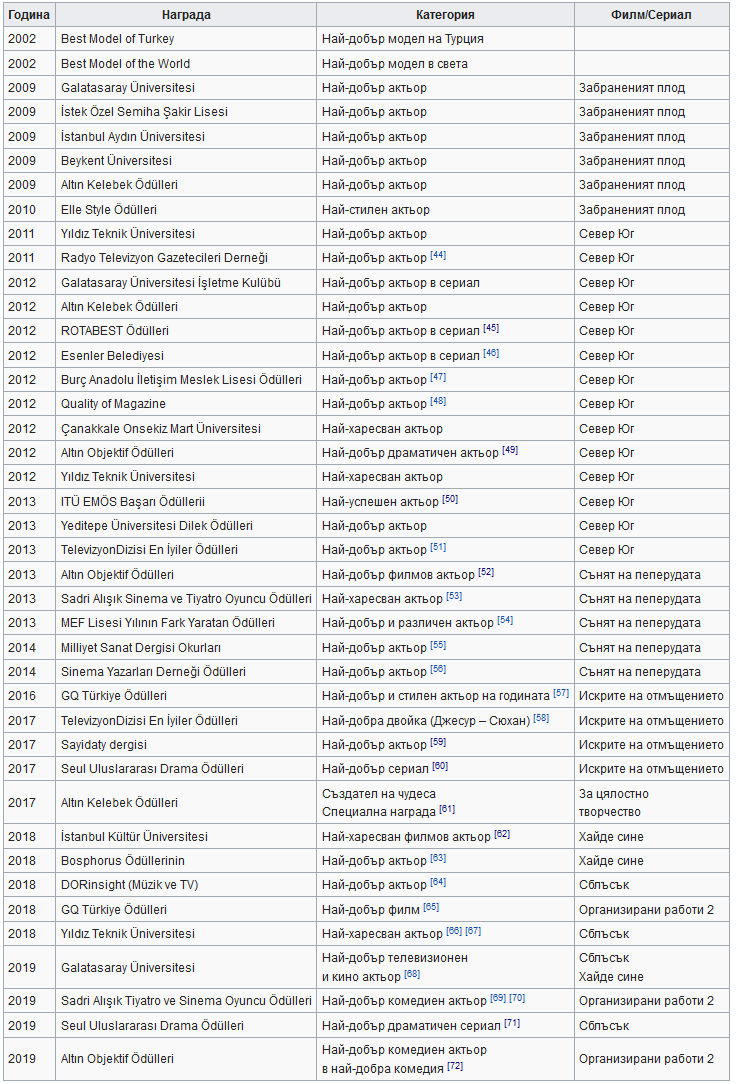Select Beykent Üniversitesi award cell
738x1084 pixels.
point(186,160)
